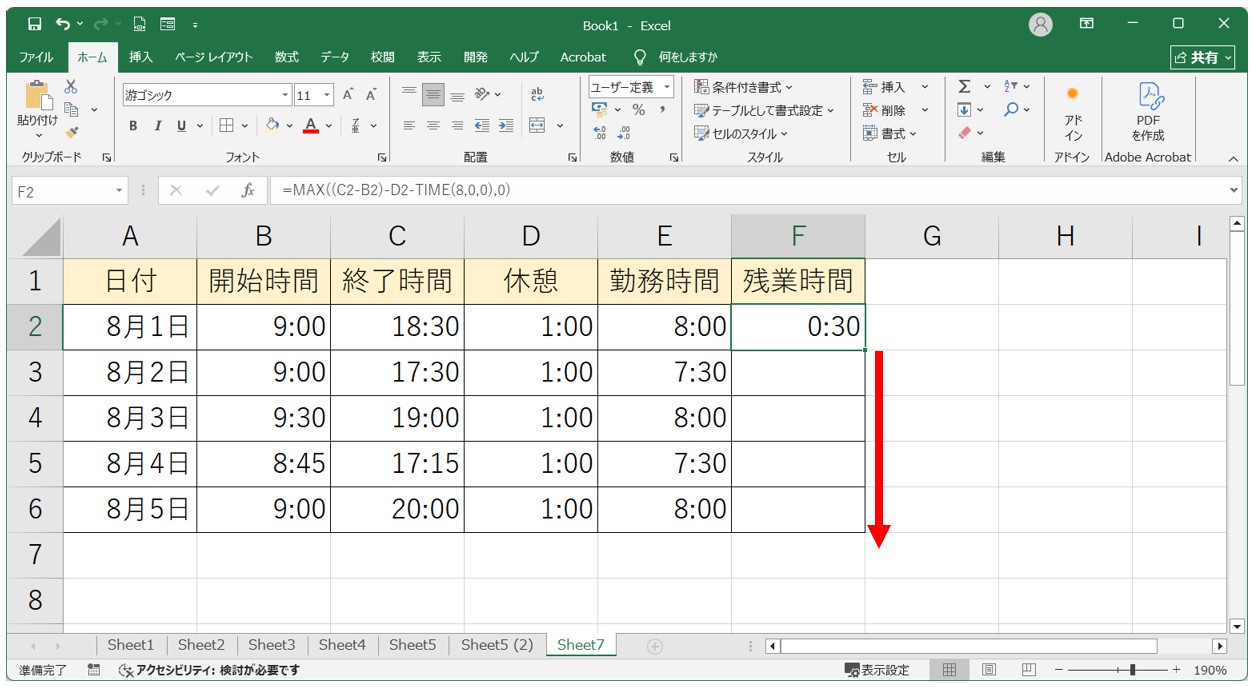Increase the indent level
The image size is (1254, 687).
[506, 126]
